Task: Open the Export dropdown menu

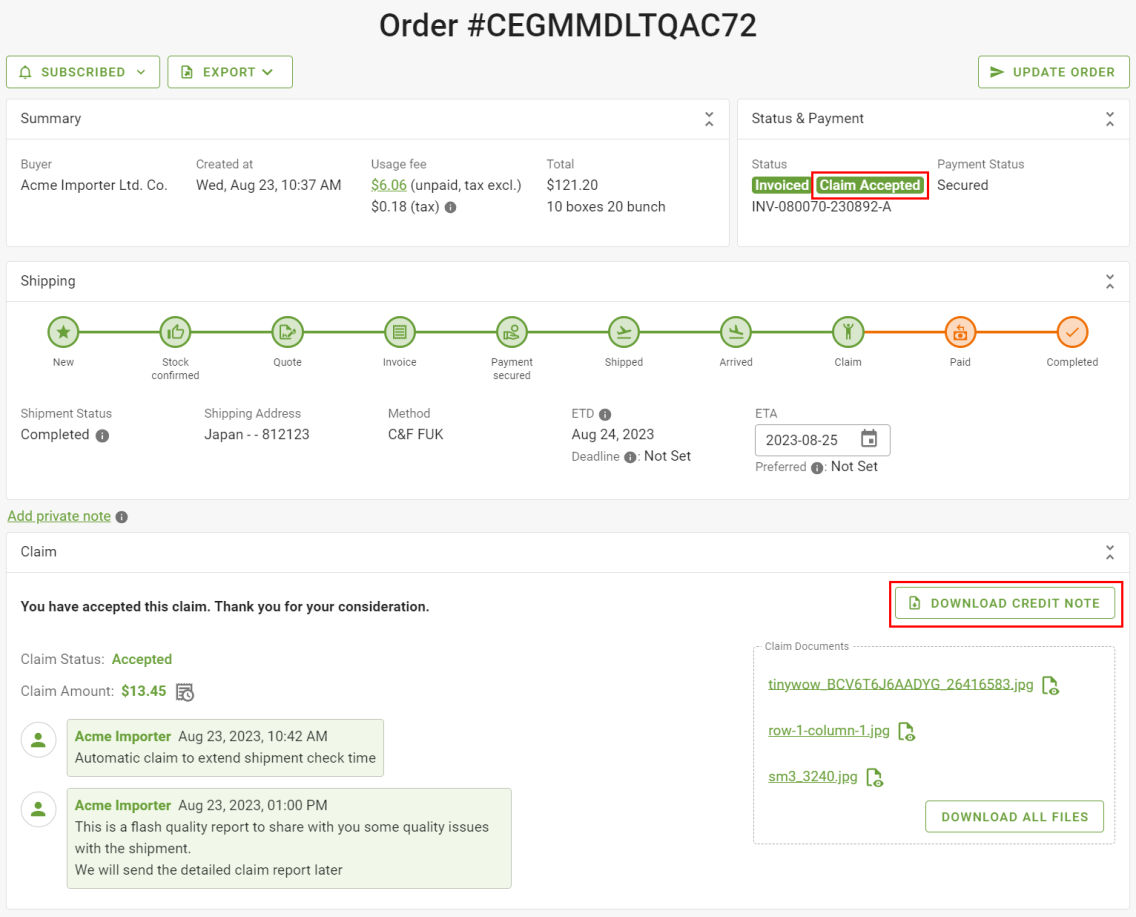Action: pyautogui.click(x=230, y=72)
